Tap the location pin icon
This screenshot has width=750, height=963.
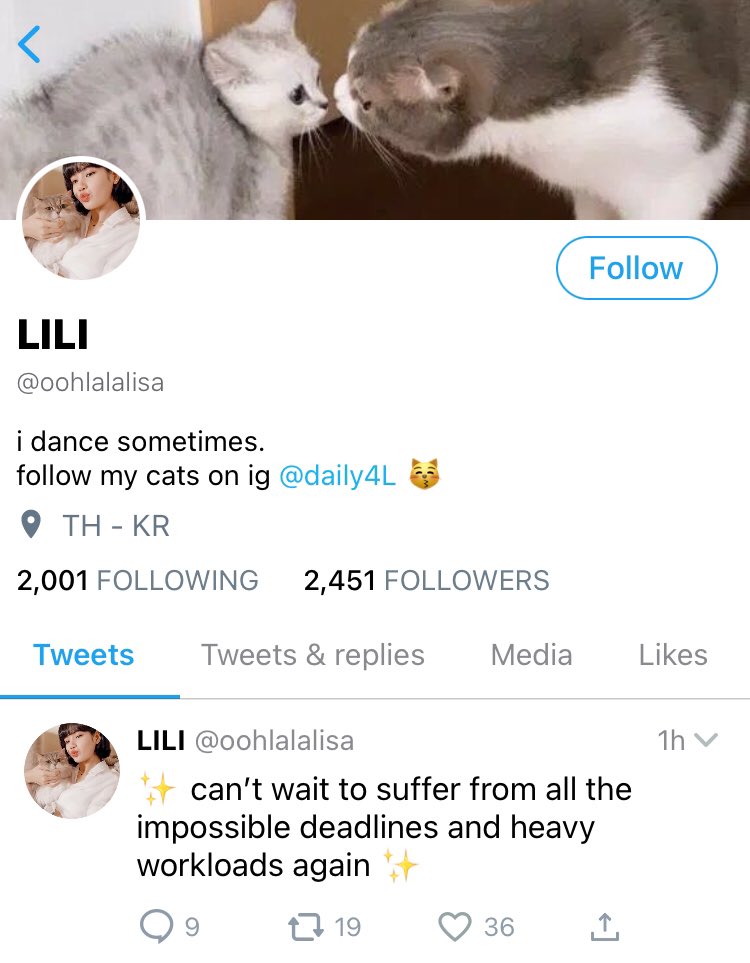pos(31,525)
